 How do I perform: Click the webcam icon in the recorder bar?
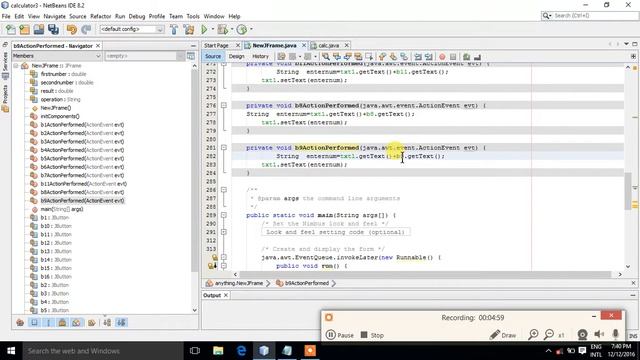pos(582,335)
